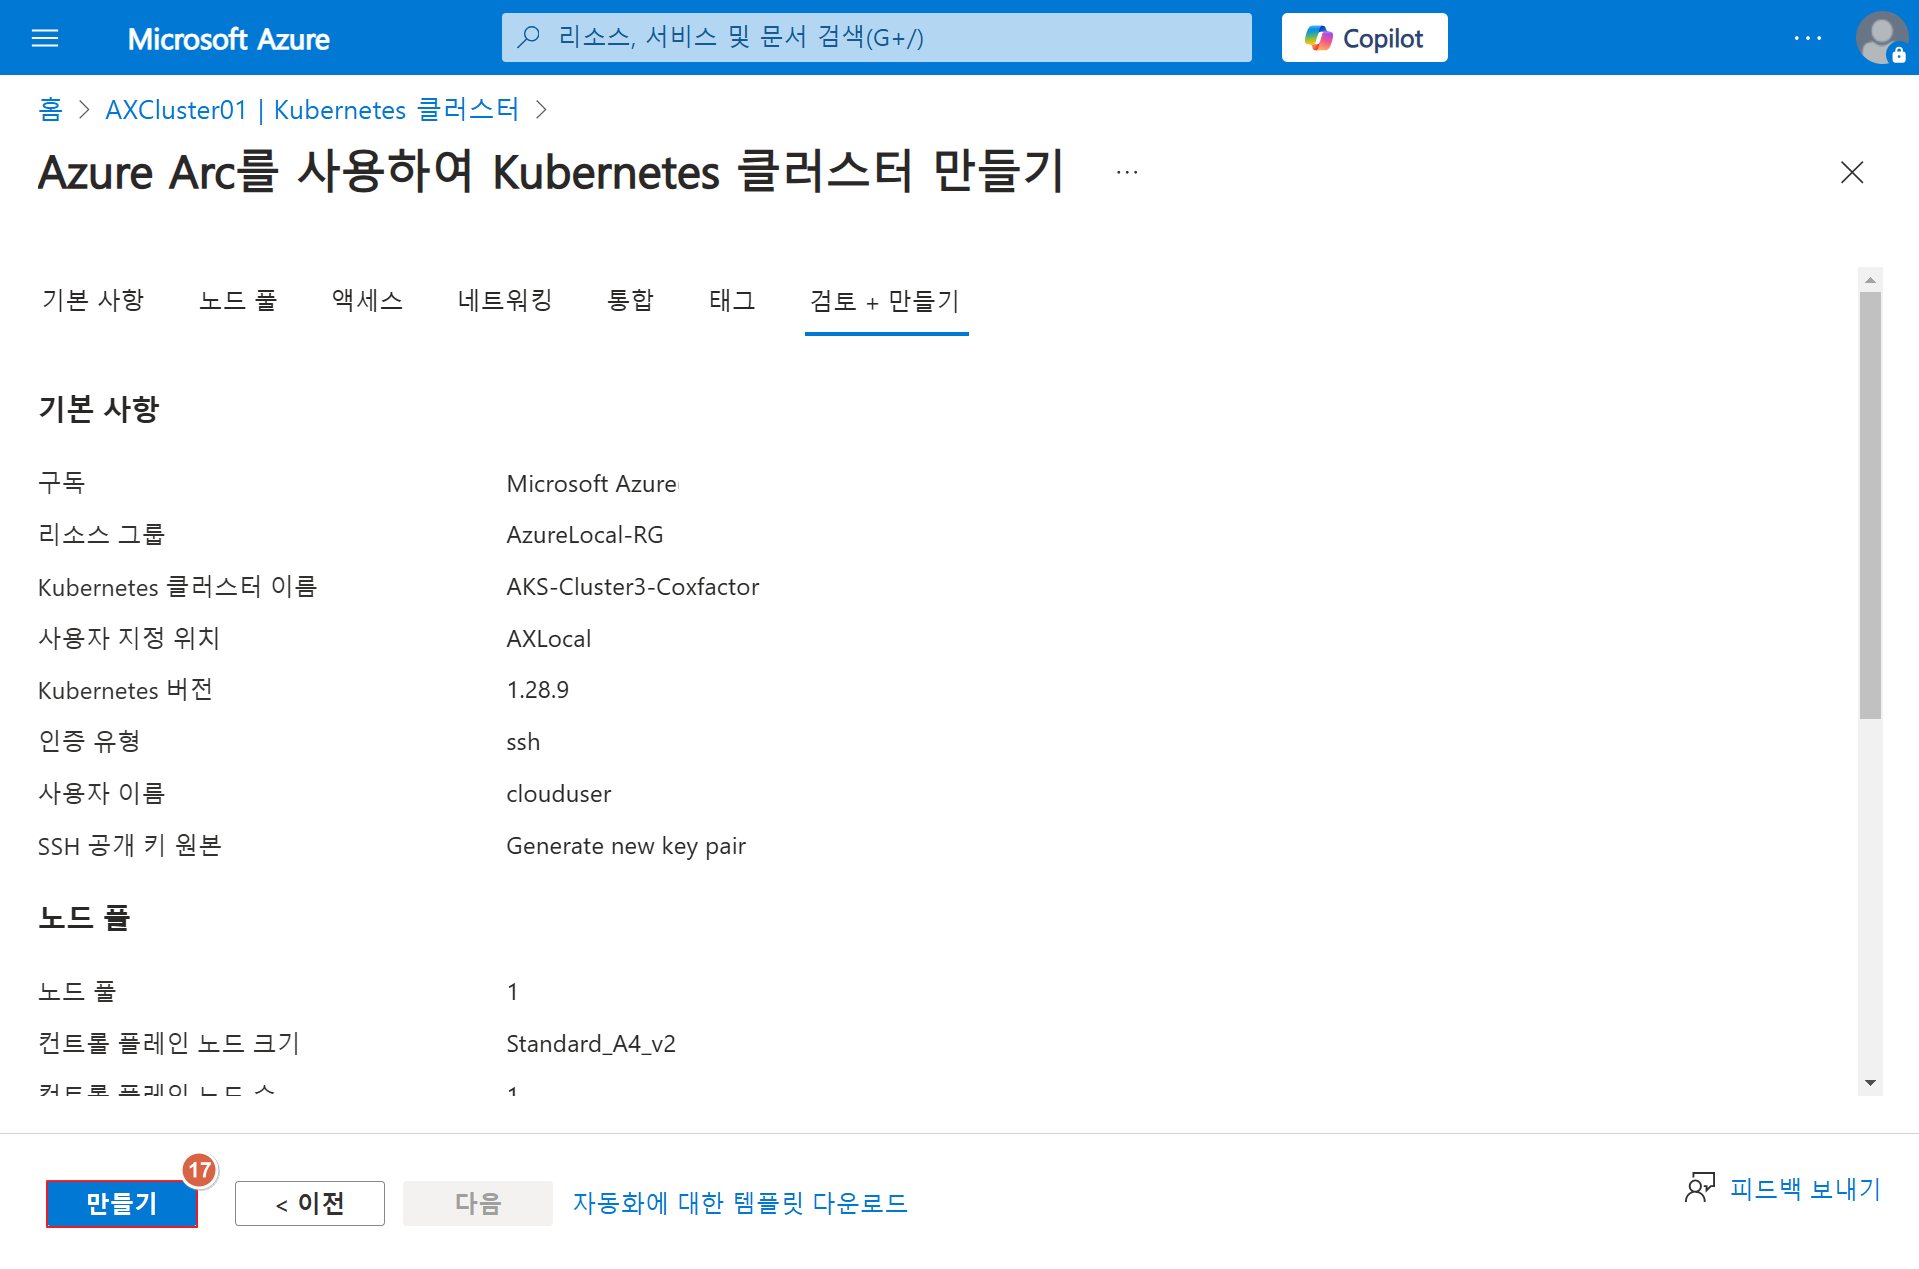Click the scrollbar down arrow
The image size is (1919, 1269).
point(1870,1083)
